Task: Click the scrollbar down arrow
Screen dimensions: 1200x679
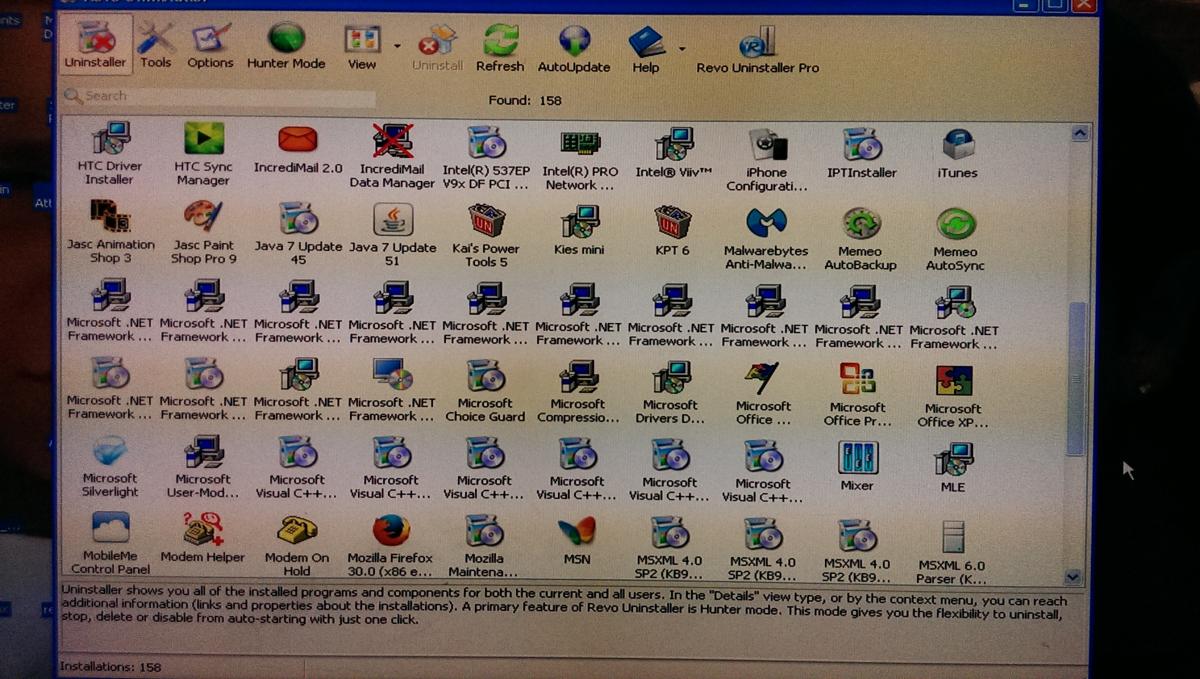Action: coord(1073,577)
